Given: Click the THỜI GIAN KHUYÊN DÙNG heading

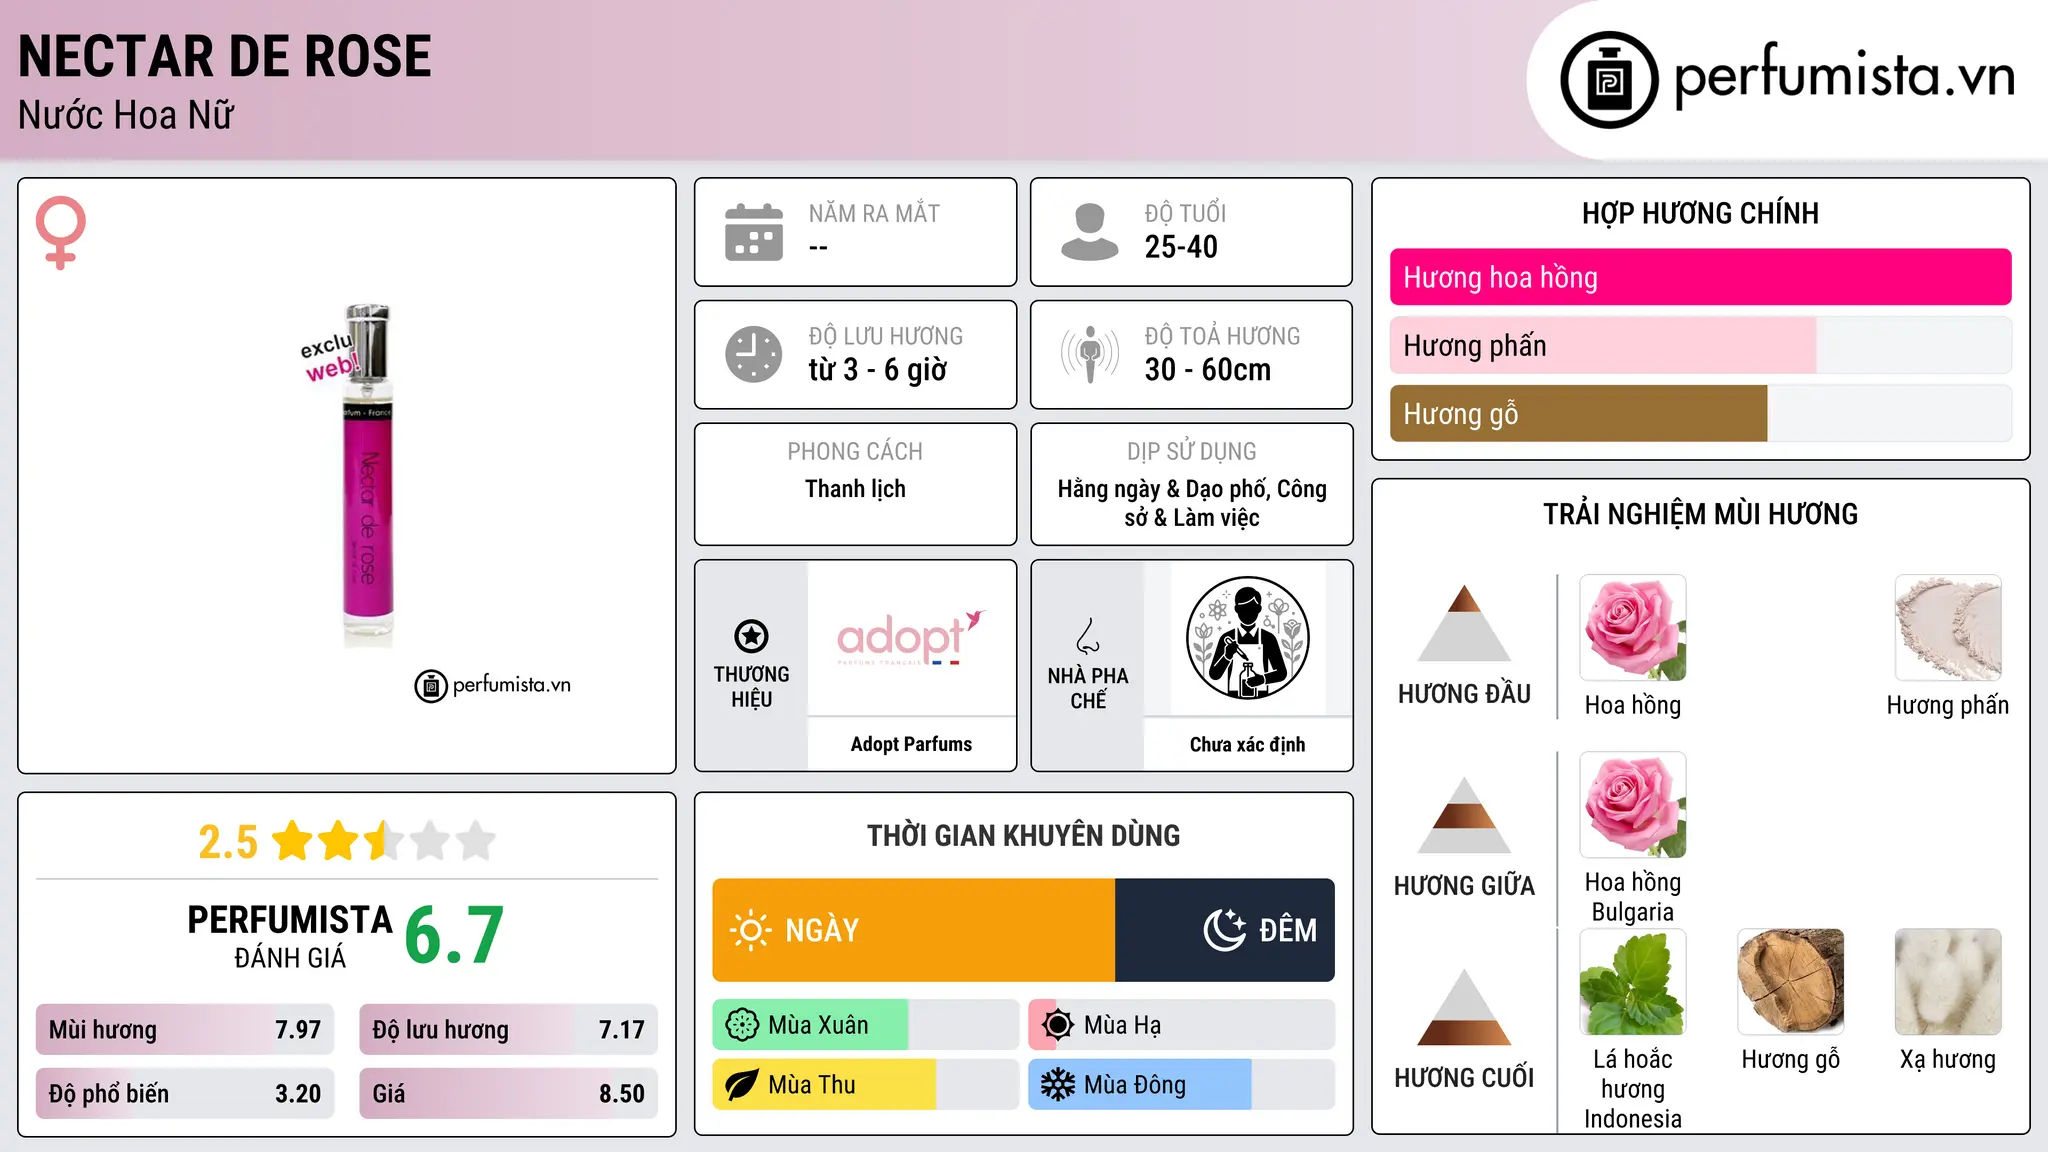Looking at the screenshot, I should [x=1024, y=835].
